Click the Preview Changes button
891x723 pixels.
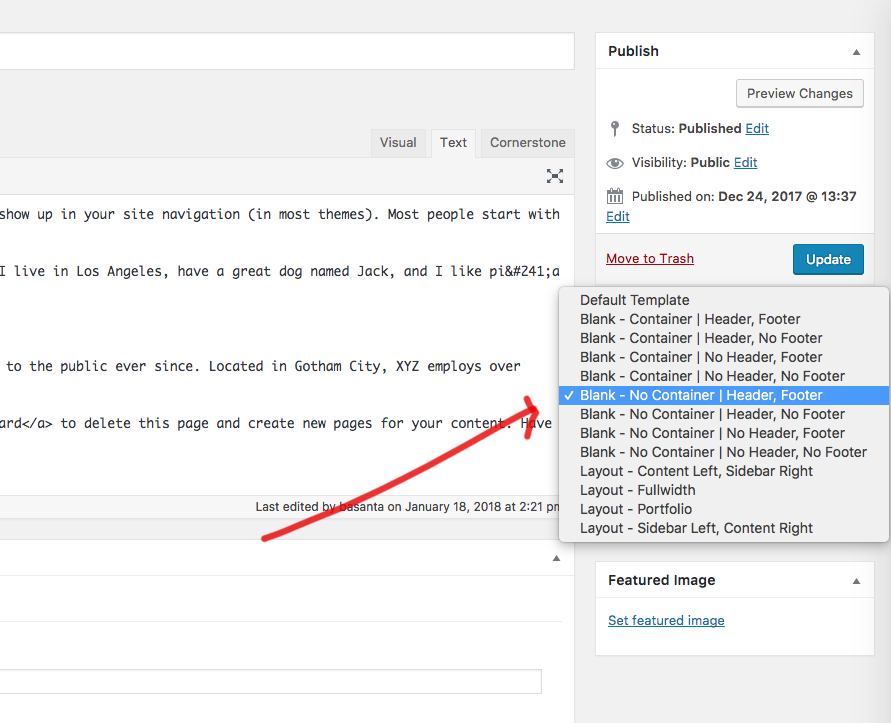click(x=799, y=94)
